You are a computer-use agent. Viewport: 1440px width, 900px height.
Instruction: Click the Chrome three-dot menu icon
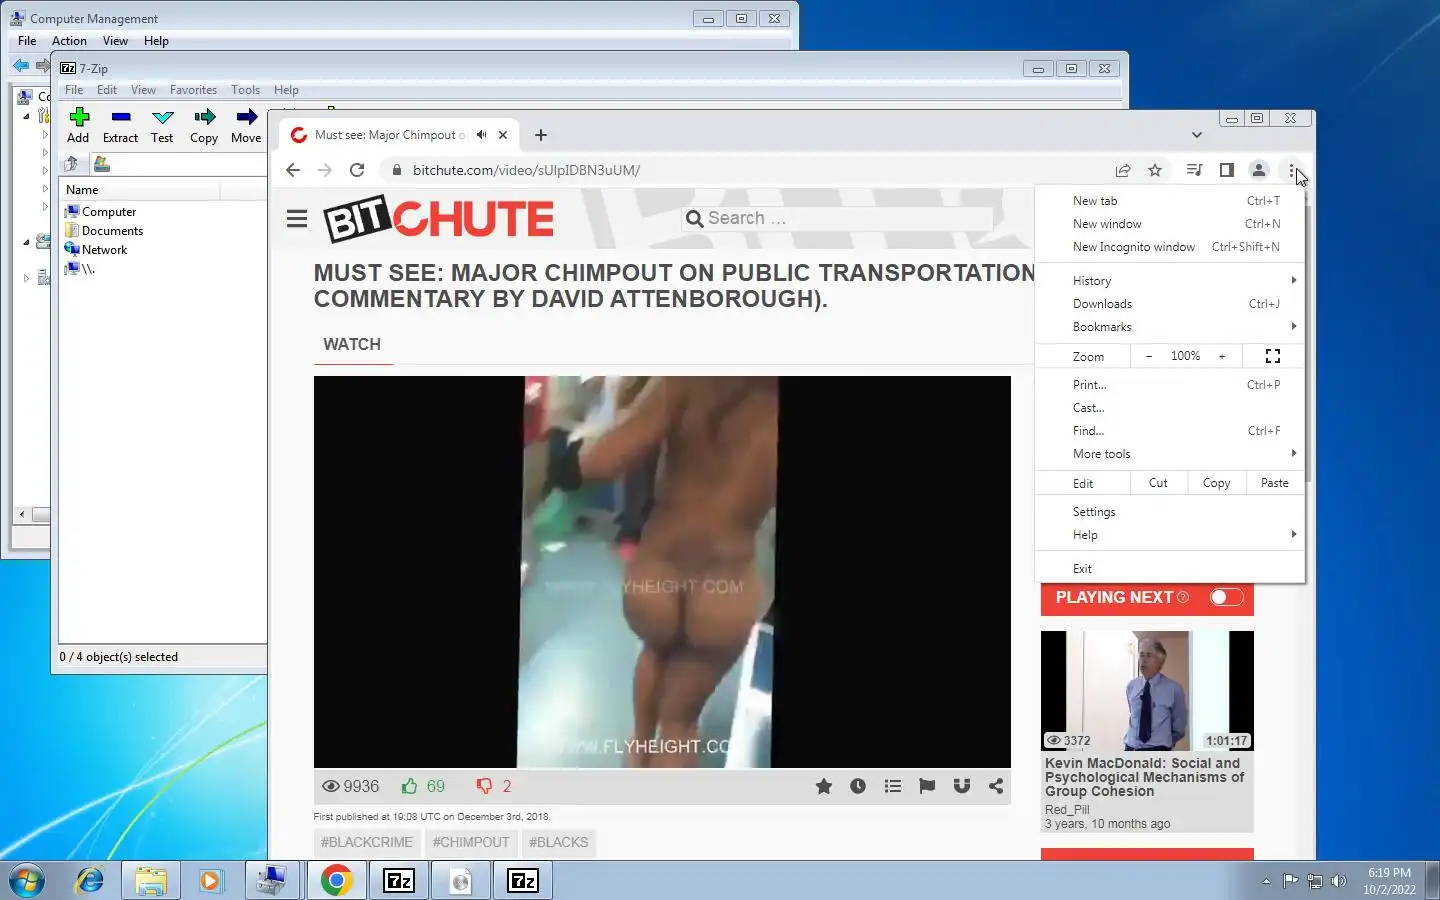click(x=1292, y=170)
